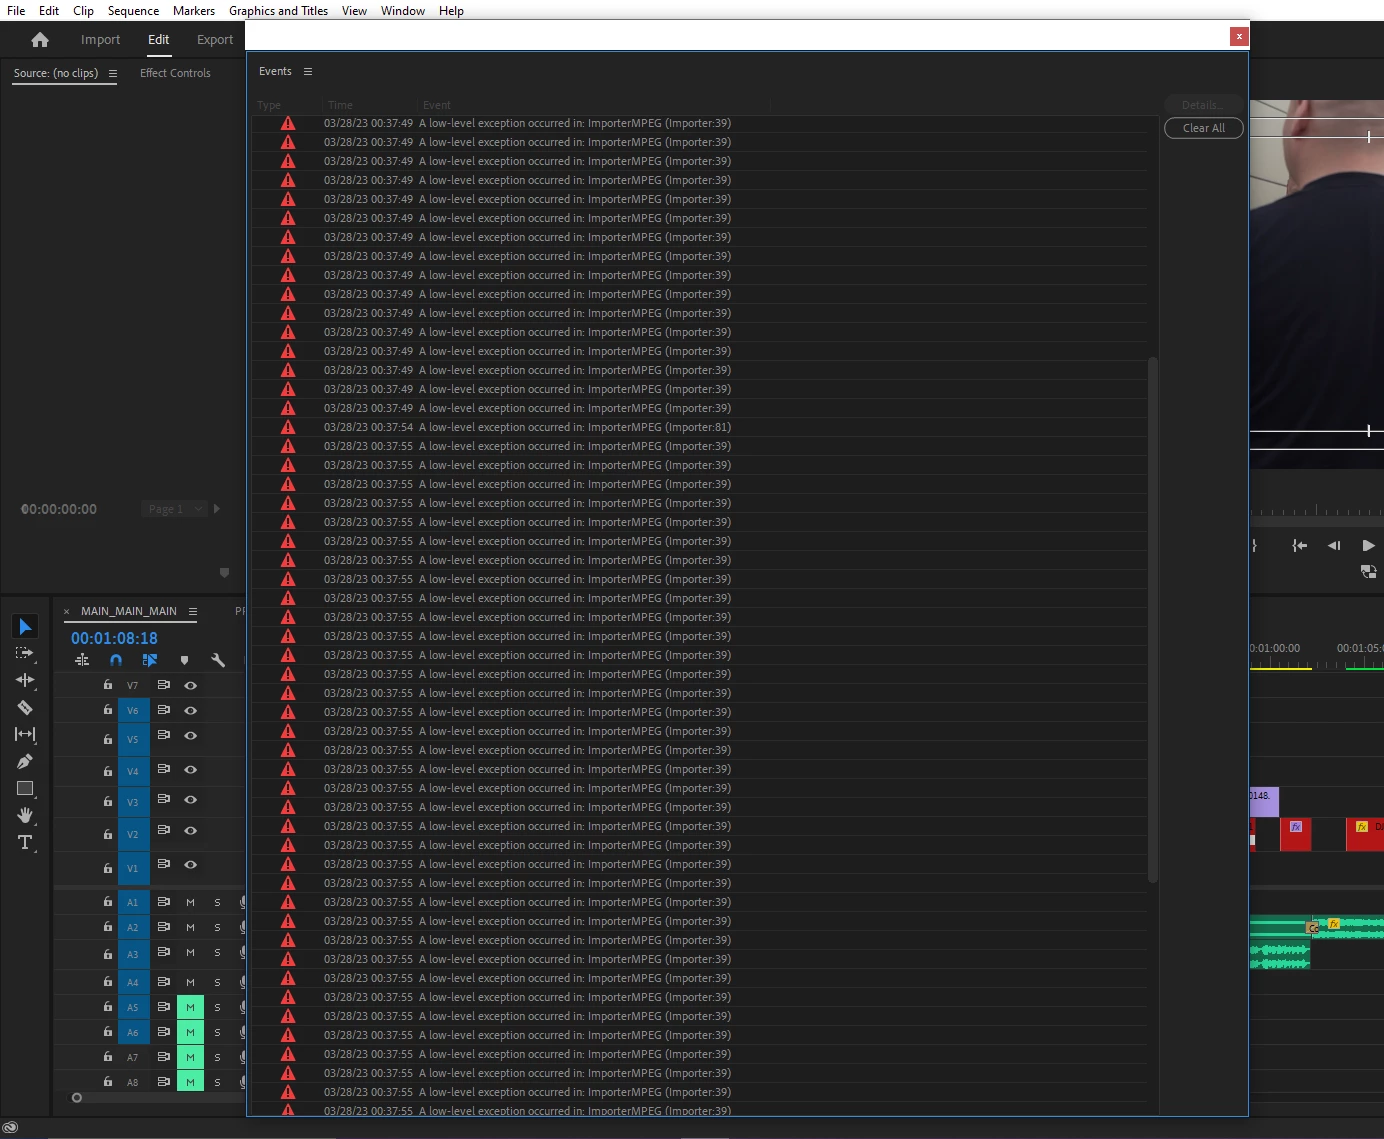
Task: Open the Sequence menu
Action: pos(133,11)
